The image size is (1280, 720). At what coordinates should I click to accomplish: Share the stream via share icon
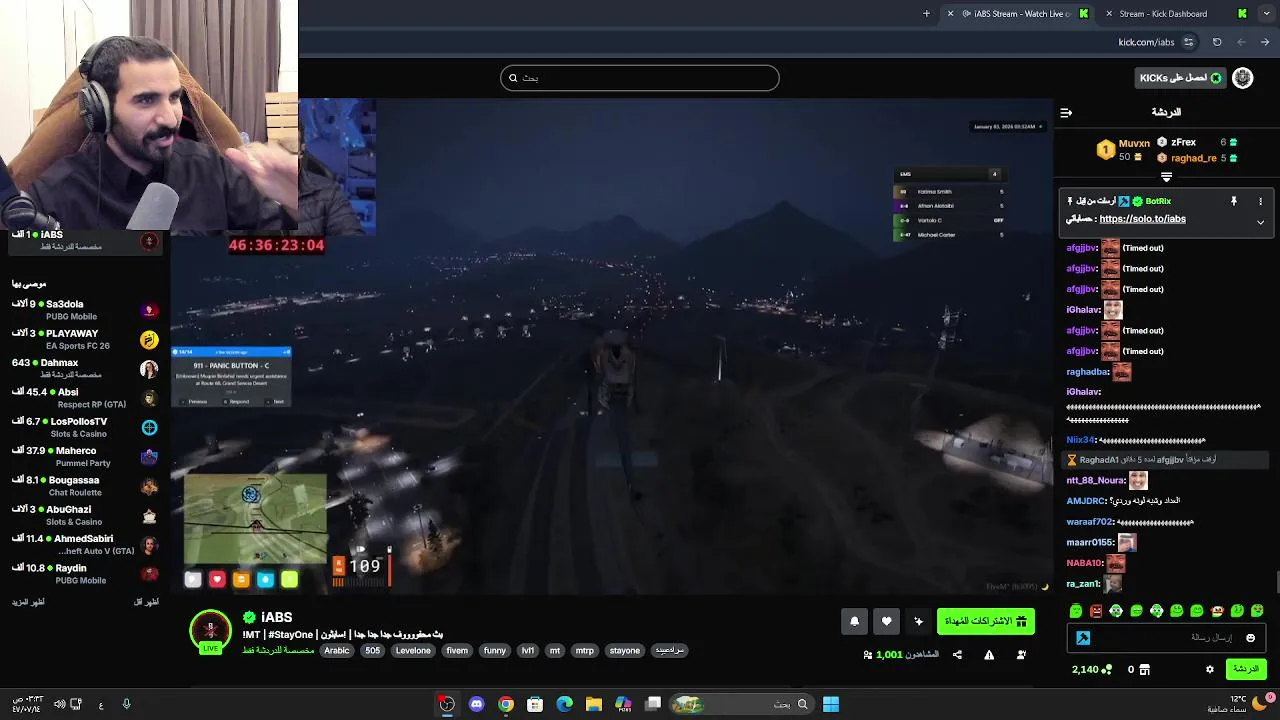point(957,655)
